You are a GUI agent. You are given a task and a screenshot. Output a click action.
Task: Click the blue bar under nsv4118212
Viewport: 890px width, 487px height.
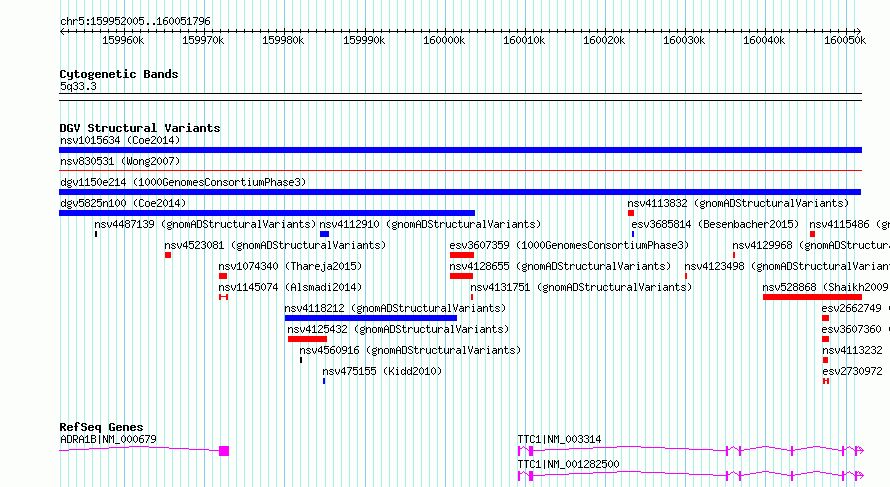(371, 318)
